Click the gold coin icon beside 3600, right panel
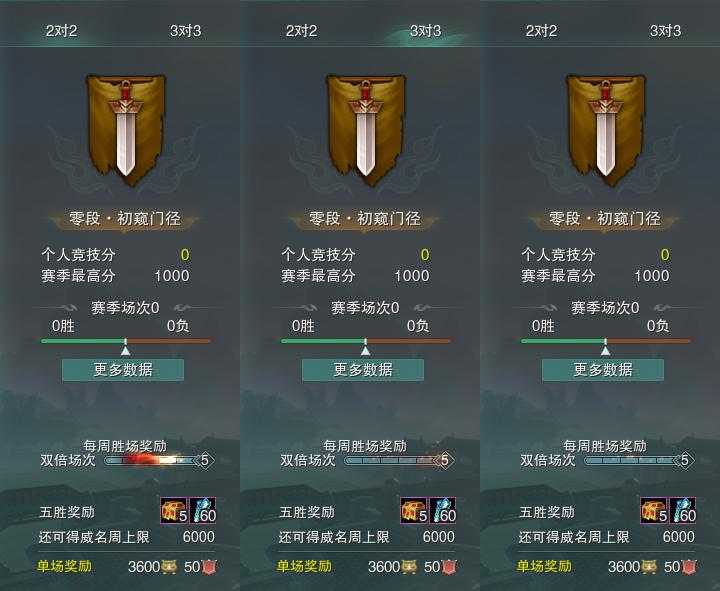Viewport: 720px width, 591px height. coord(648,567)
